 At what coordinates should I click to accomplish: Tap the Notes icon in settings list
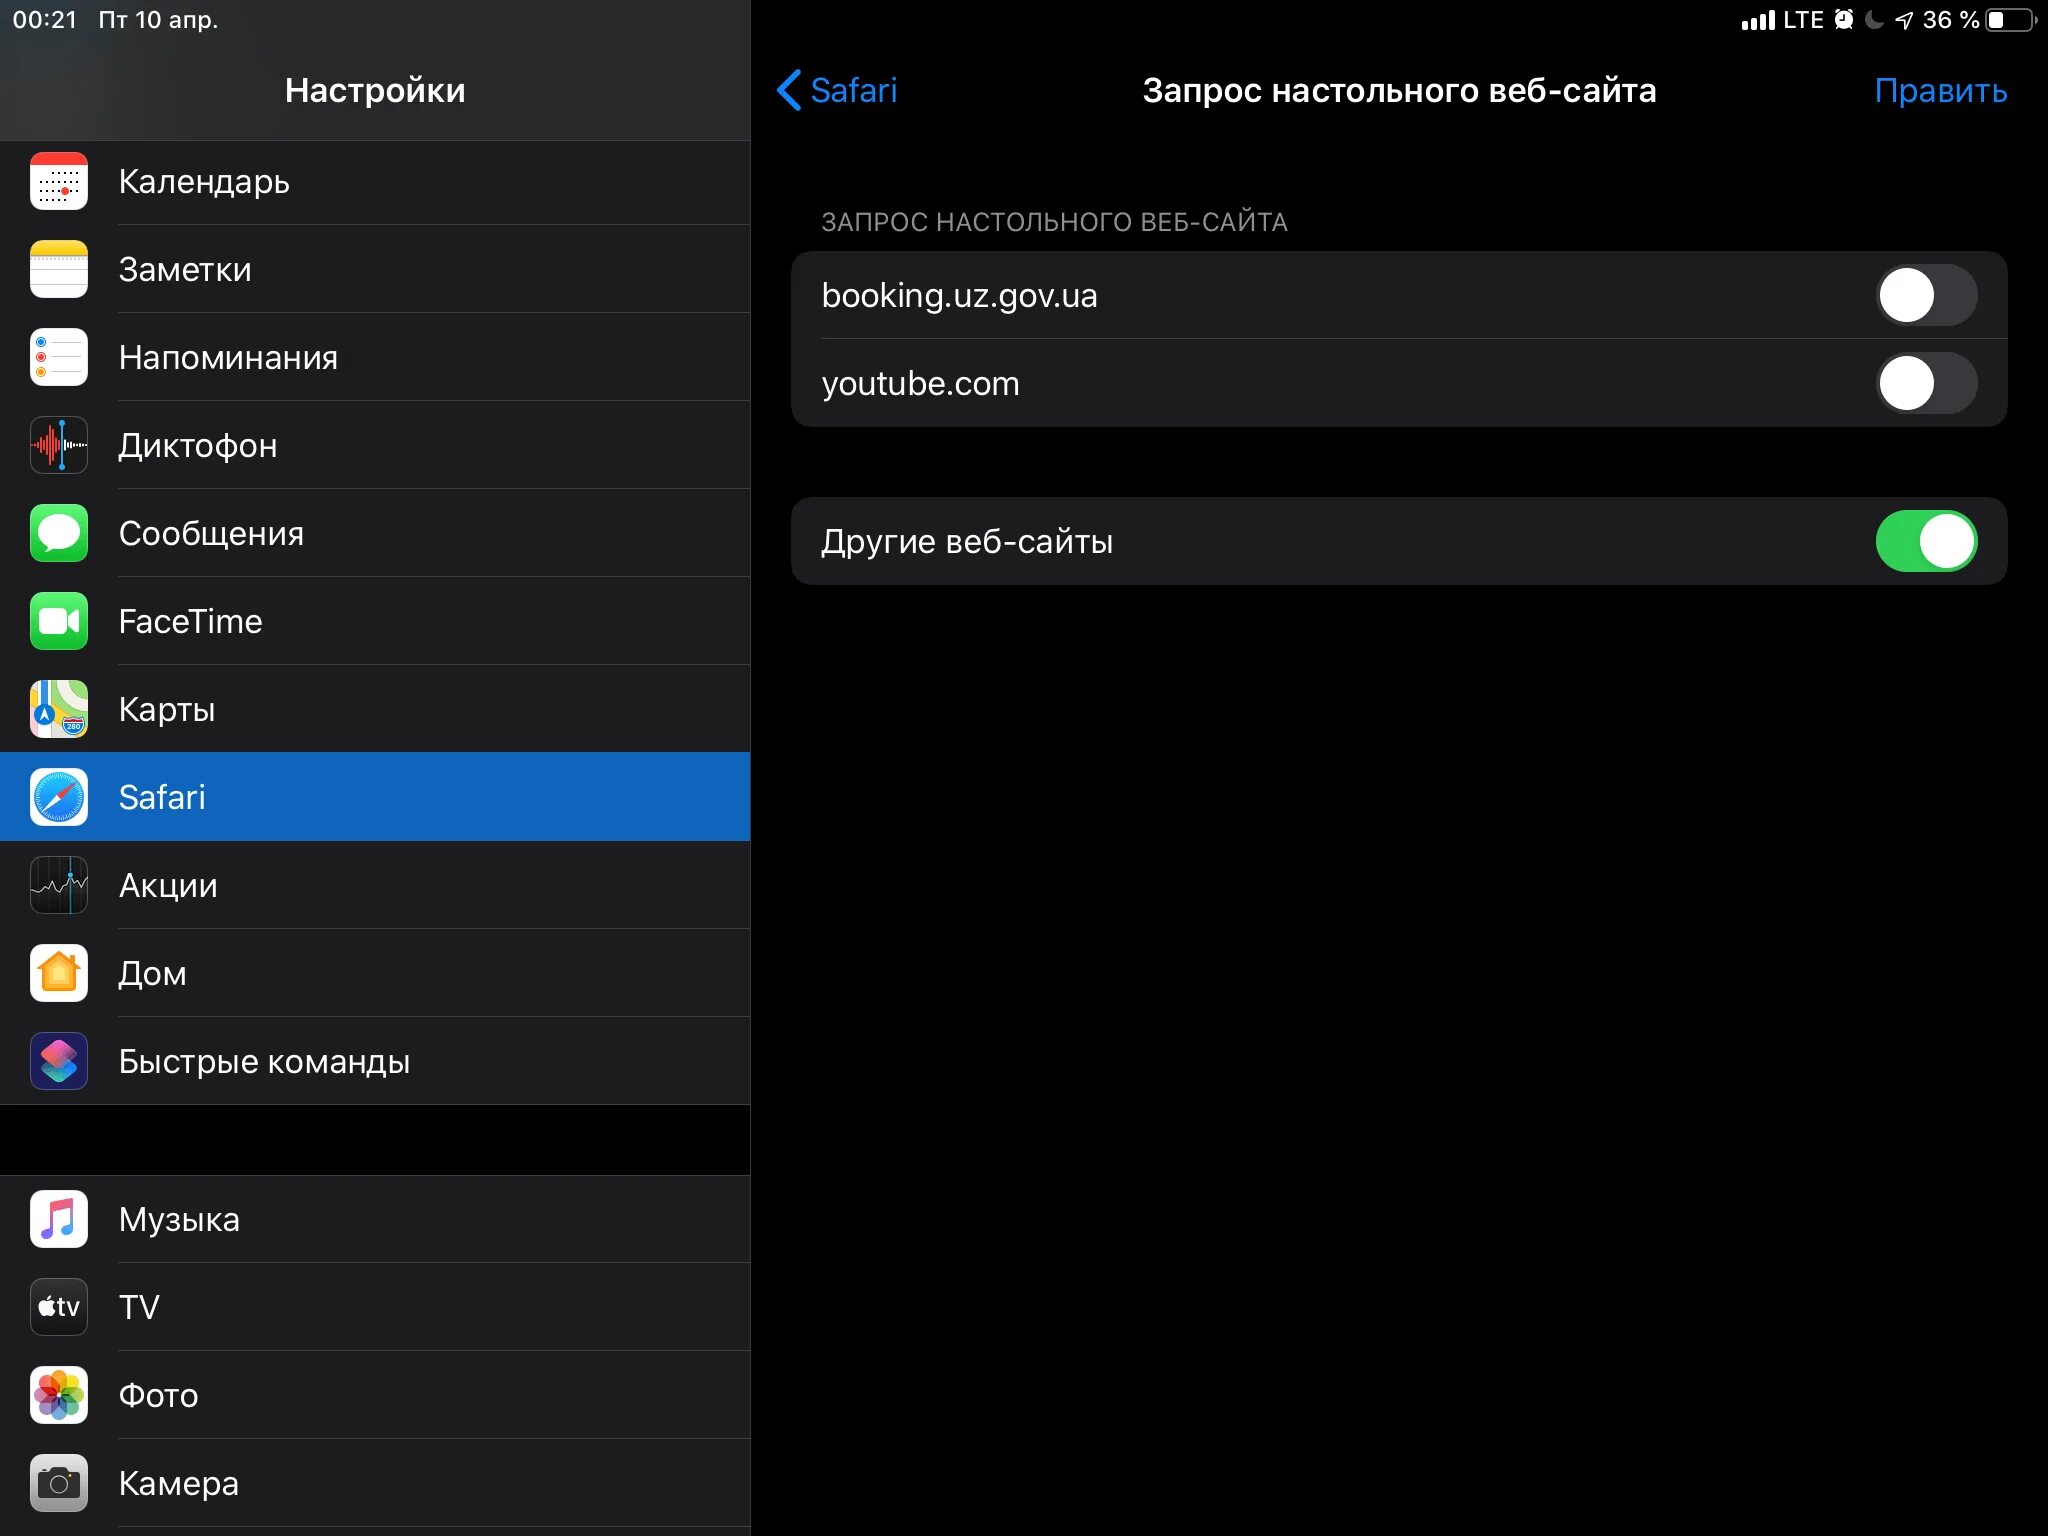(x=59, y=270)
